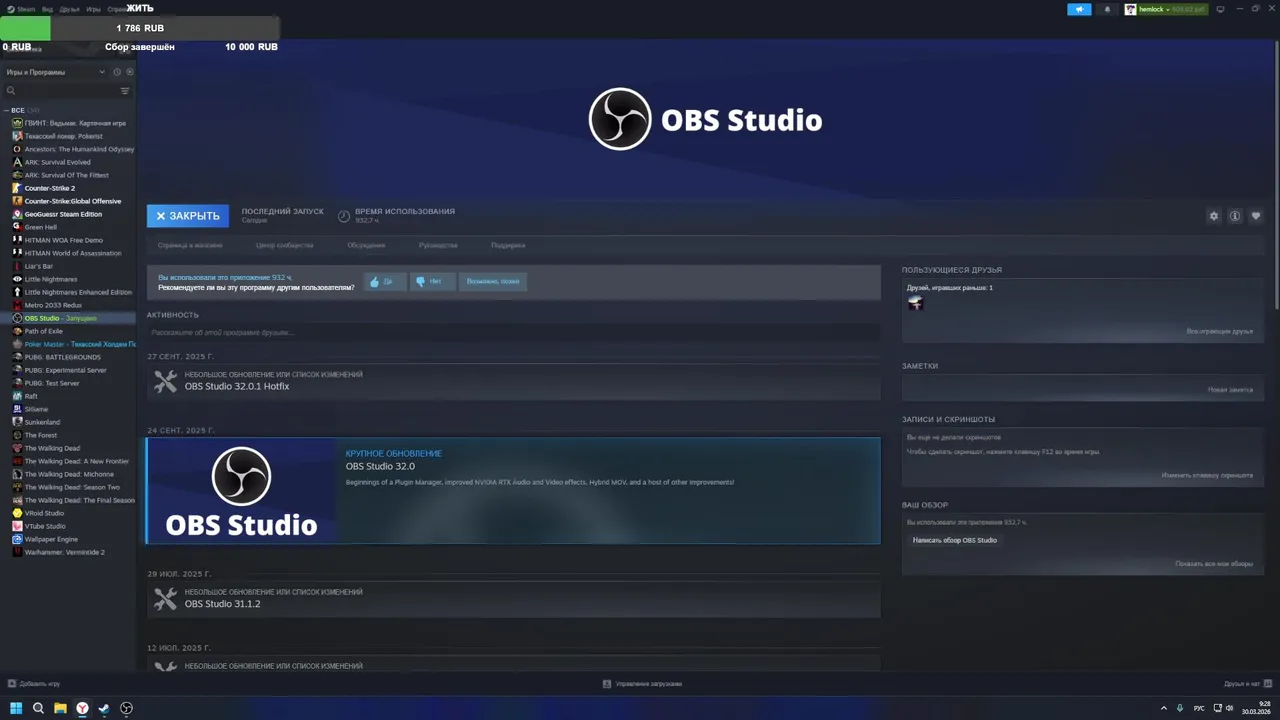
Task: Open Yandex Browser from the taskbar
Action: tap(82, 708)
